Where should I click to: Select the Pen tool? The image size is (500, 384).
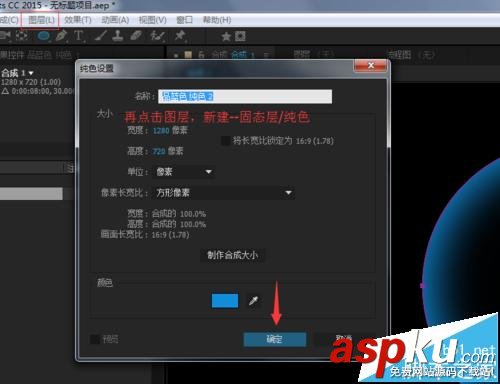(61, 35)
